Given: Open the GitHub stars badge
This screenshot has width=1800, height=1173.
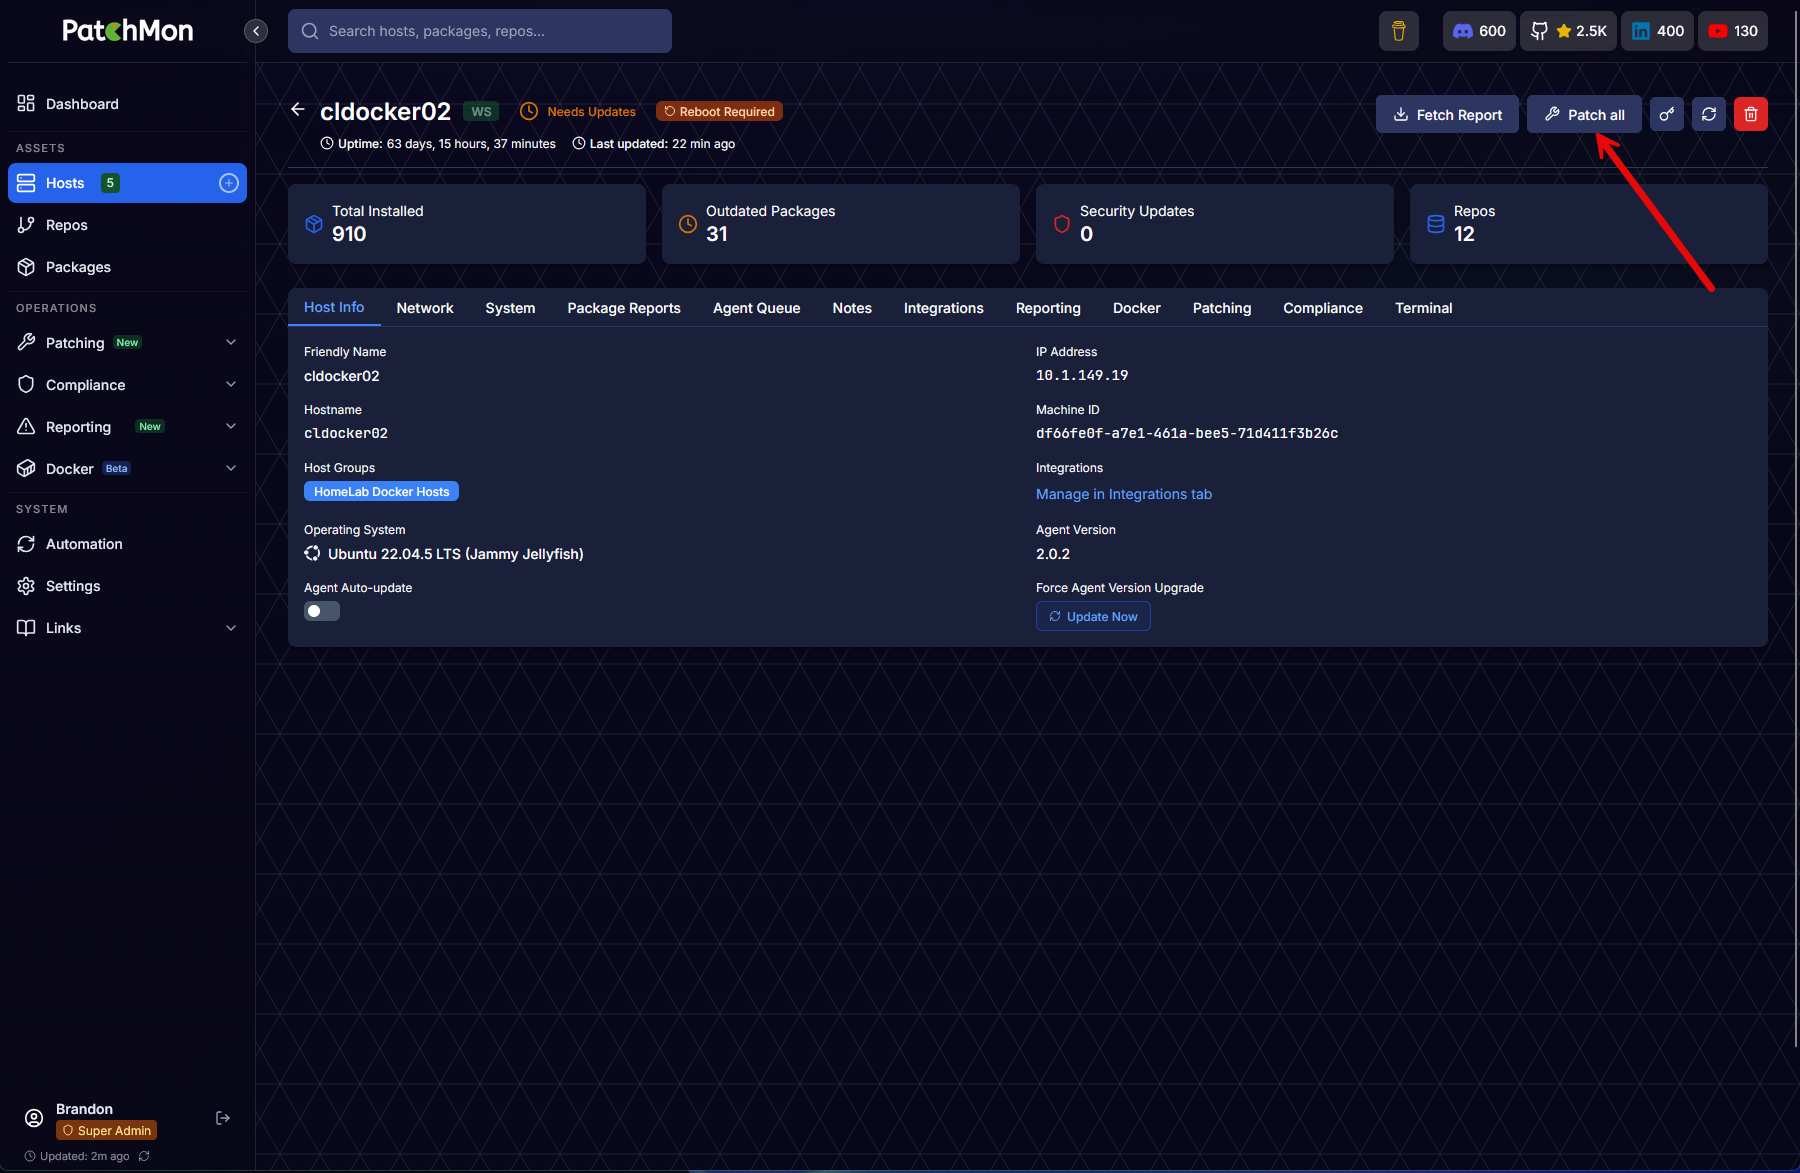Looking at the screenshot, I should click(x=1568, y=31).
